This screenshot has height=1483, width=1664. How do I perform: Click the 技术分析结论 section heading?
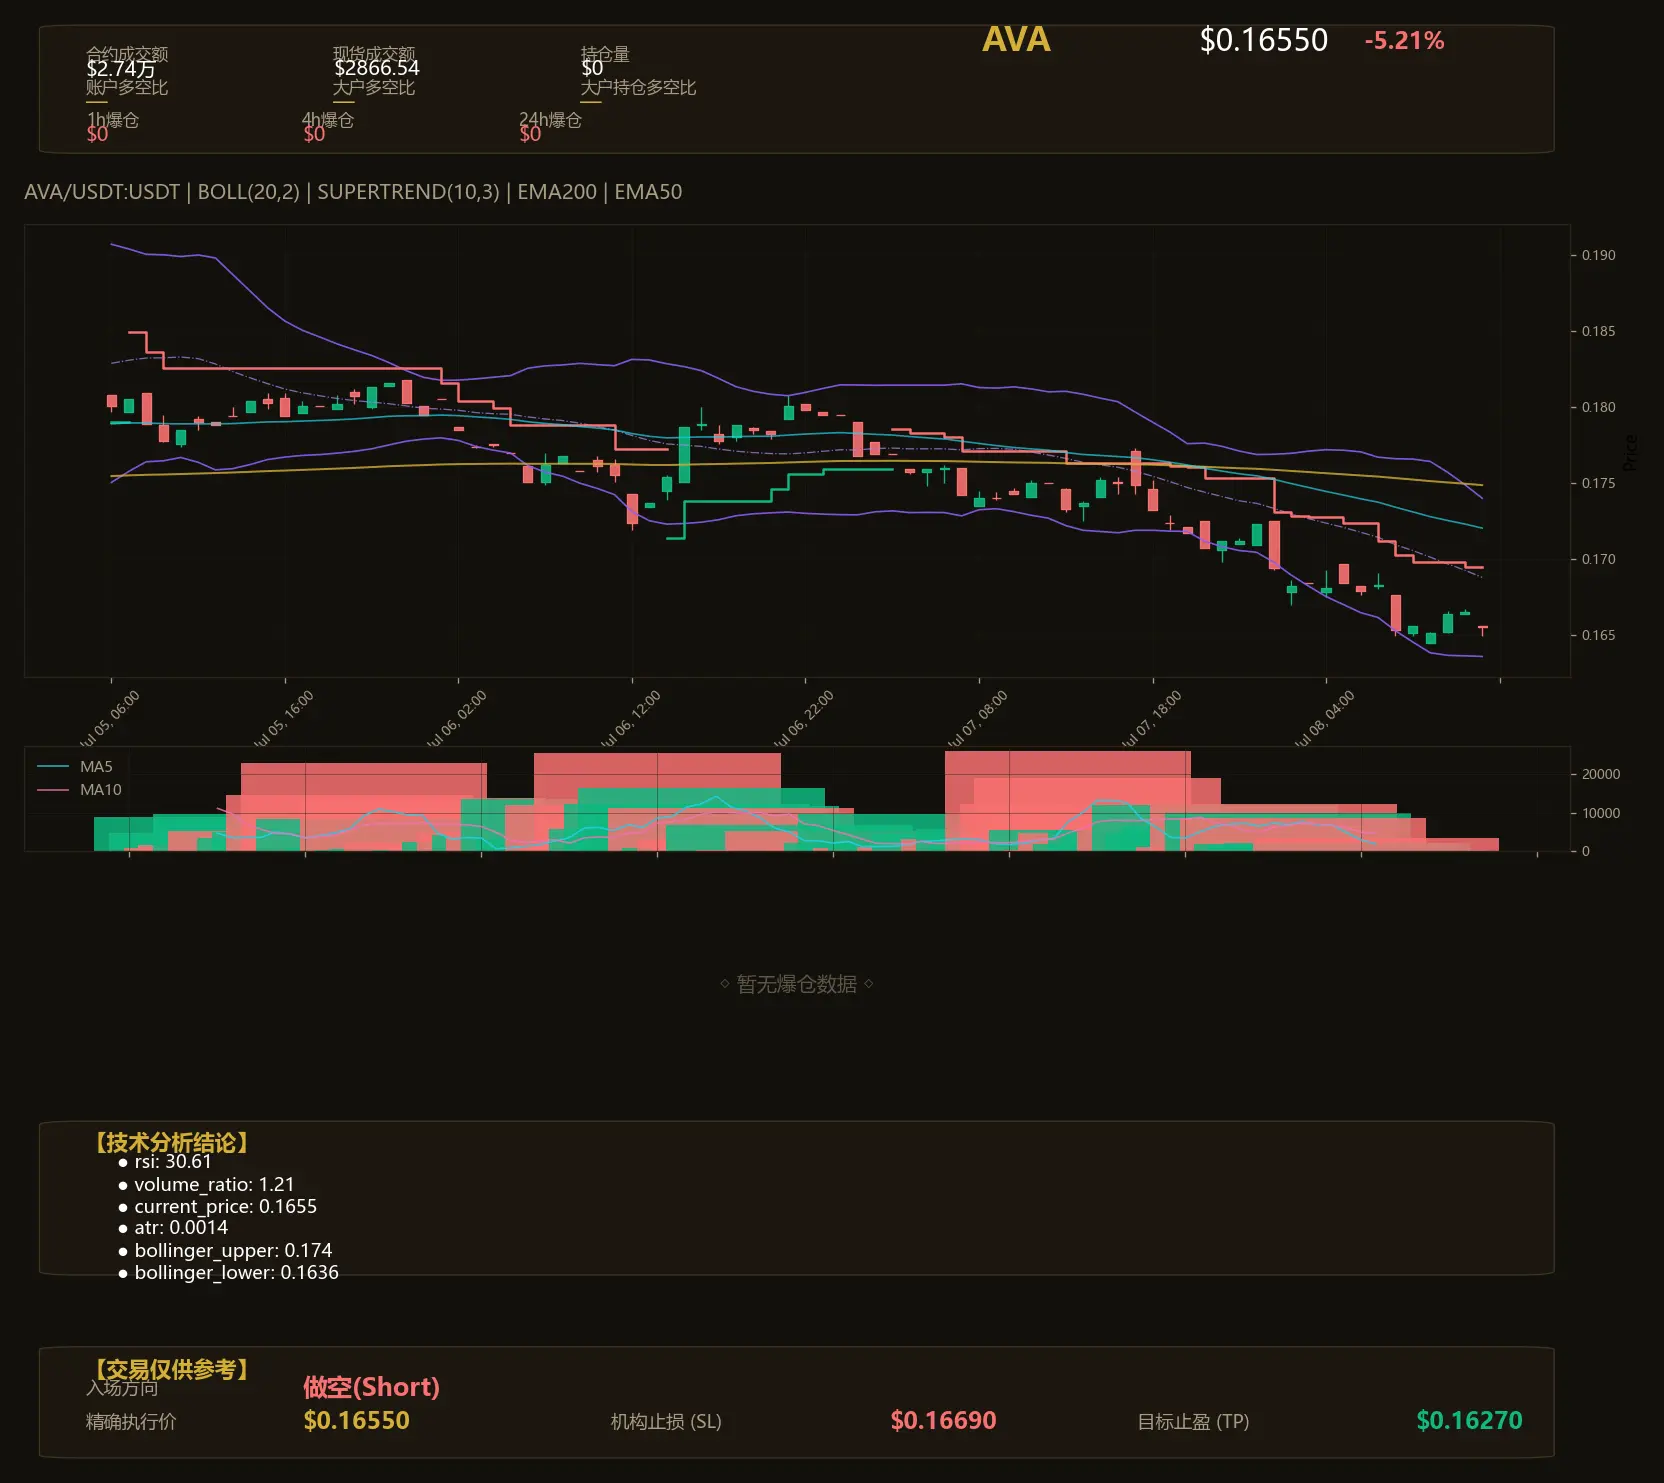point(171,1143)
